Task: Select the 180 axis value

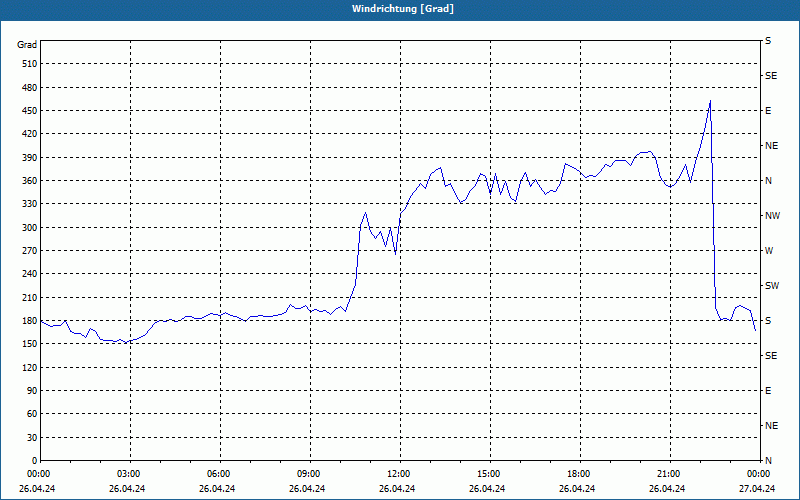Action: point(30,321)
